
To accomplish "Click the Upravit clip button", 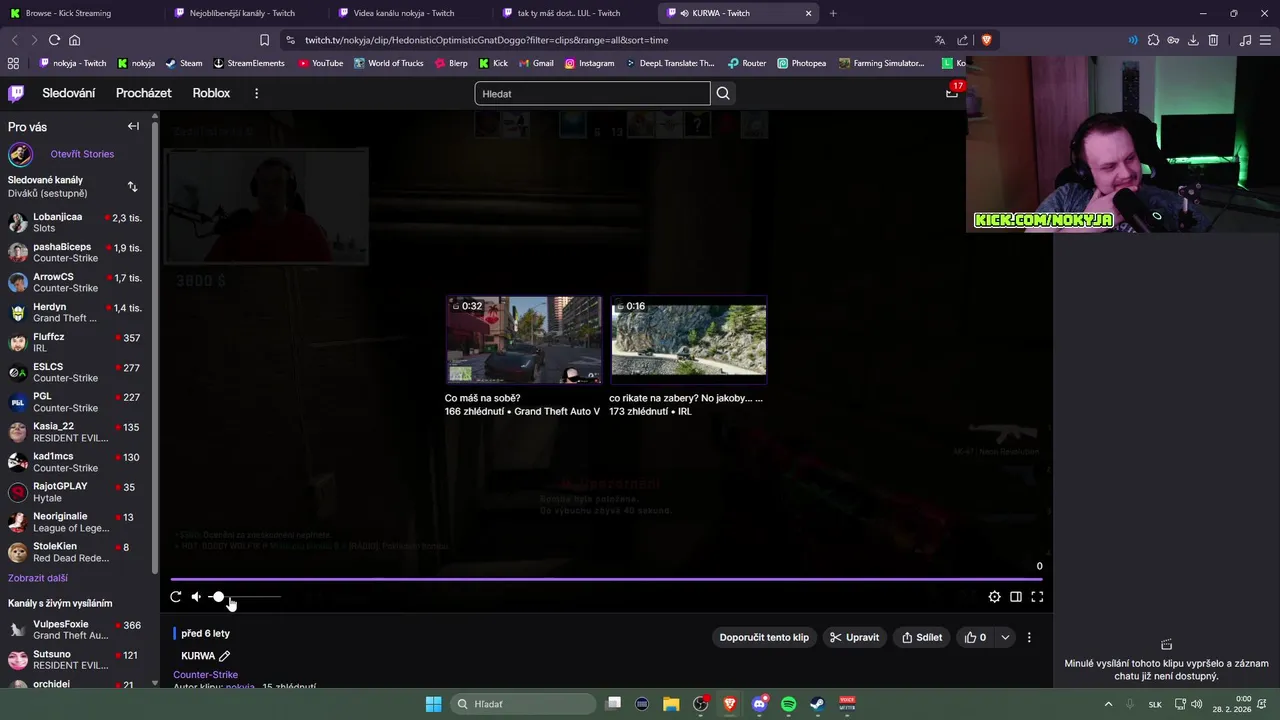I will pyautogui.click(x=853, y=637).
